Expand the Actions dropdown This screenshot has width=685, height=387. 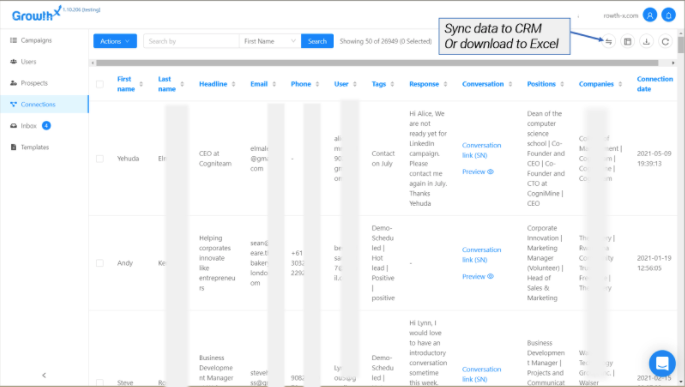click(x=115, y=41)
